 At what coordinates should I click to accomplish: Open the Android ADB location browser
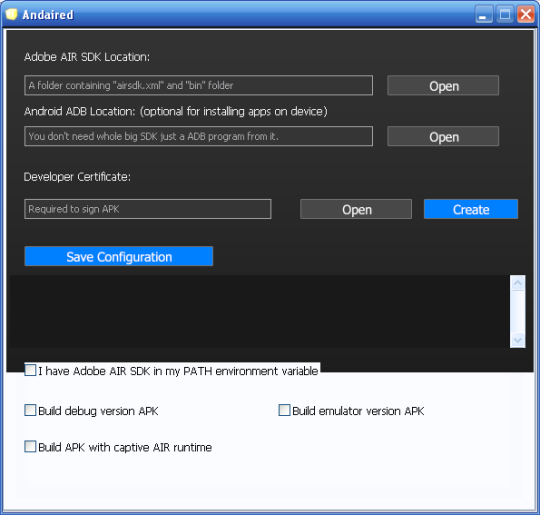point(443,136)
